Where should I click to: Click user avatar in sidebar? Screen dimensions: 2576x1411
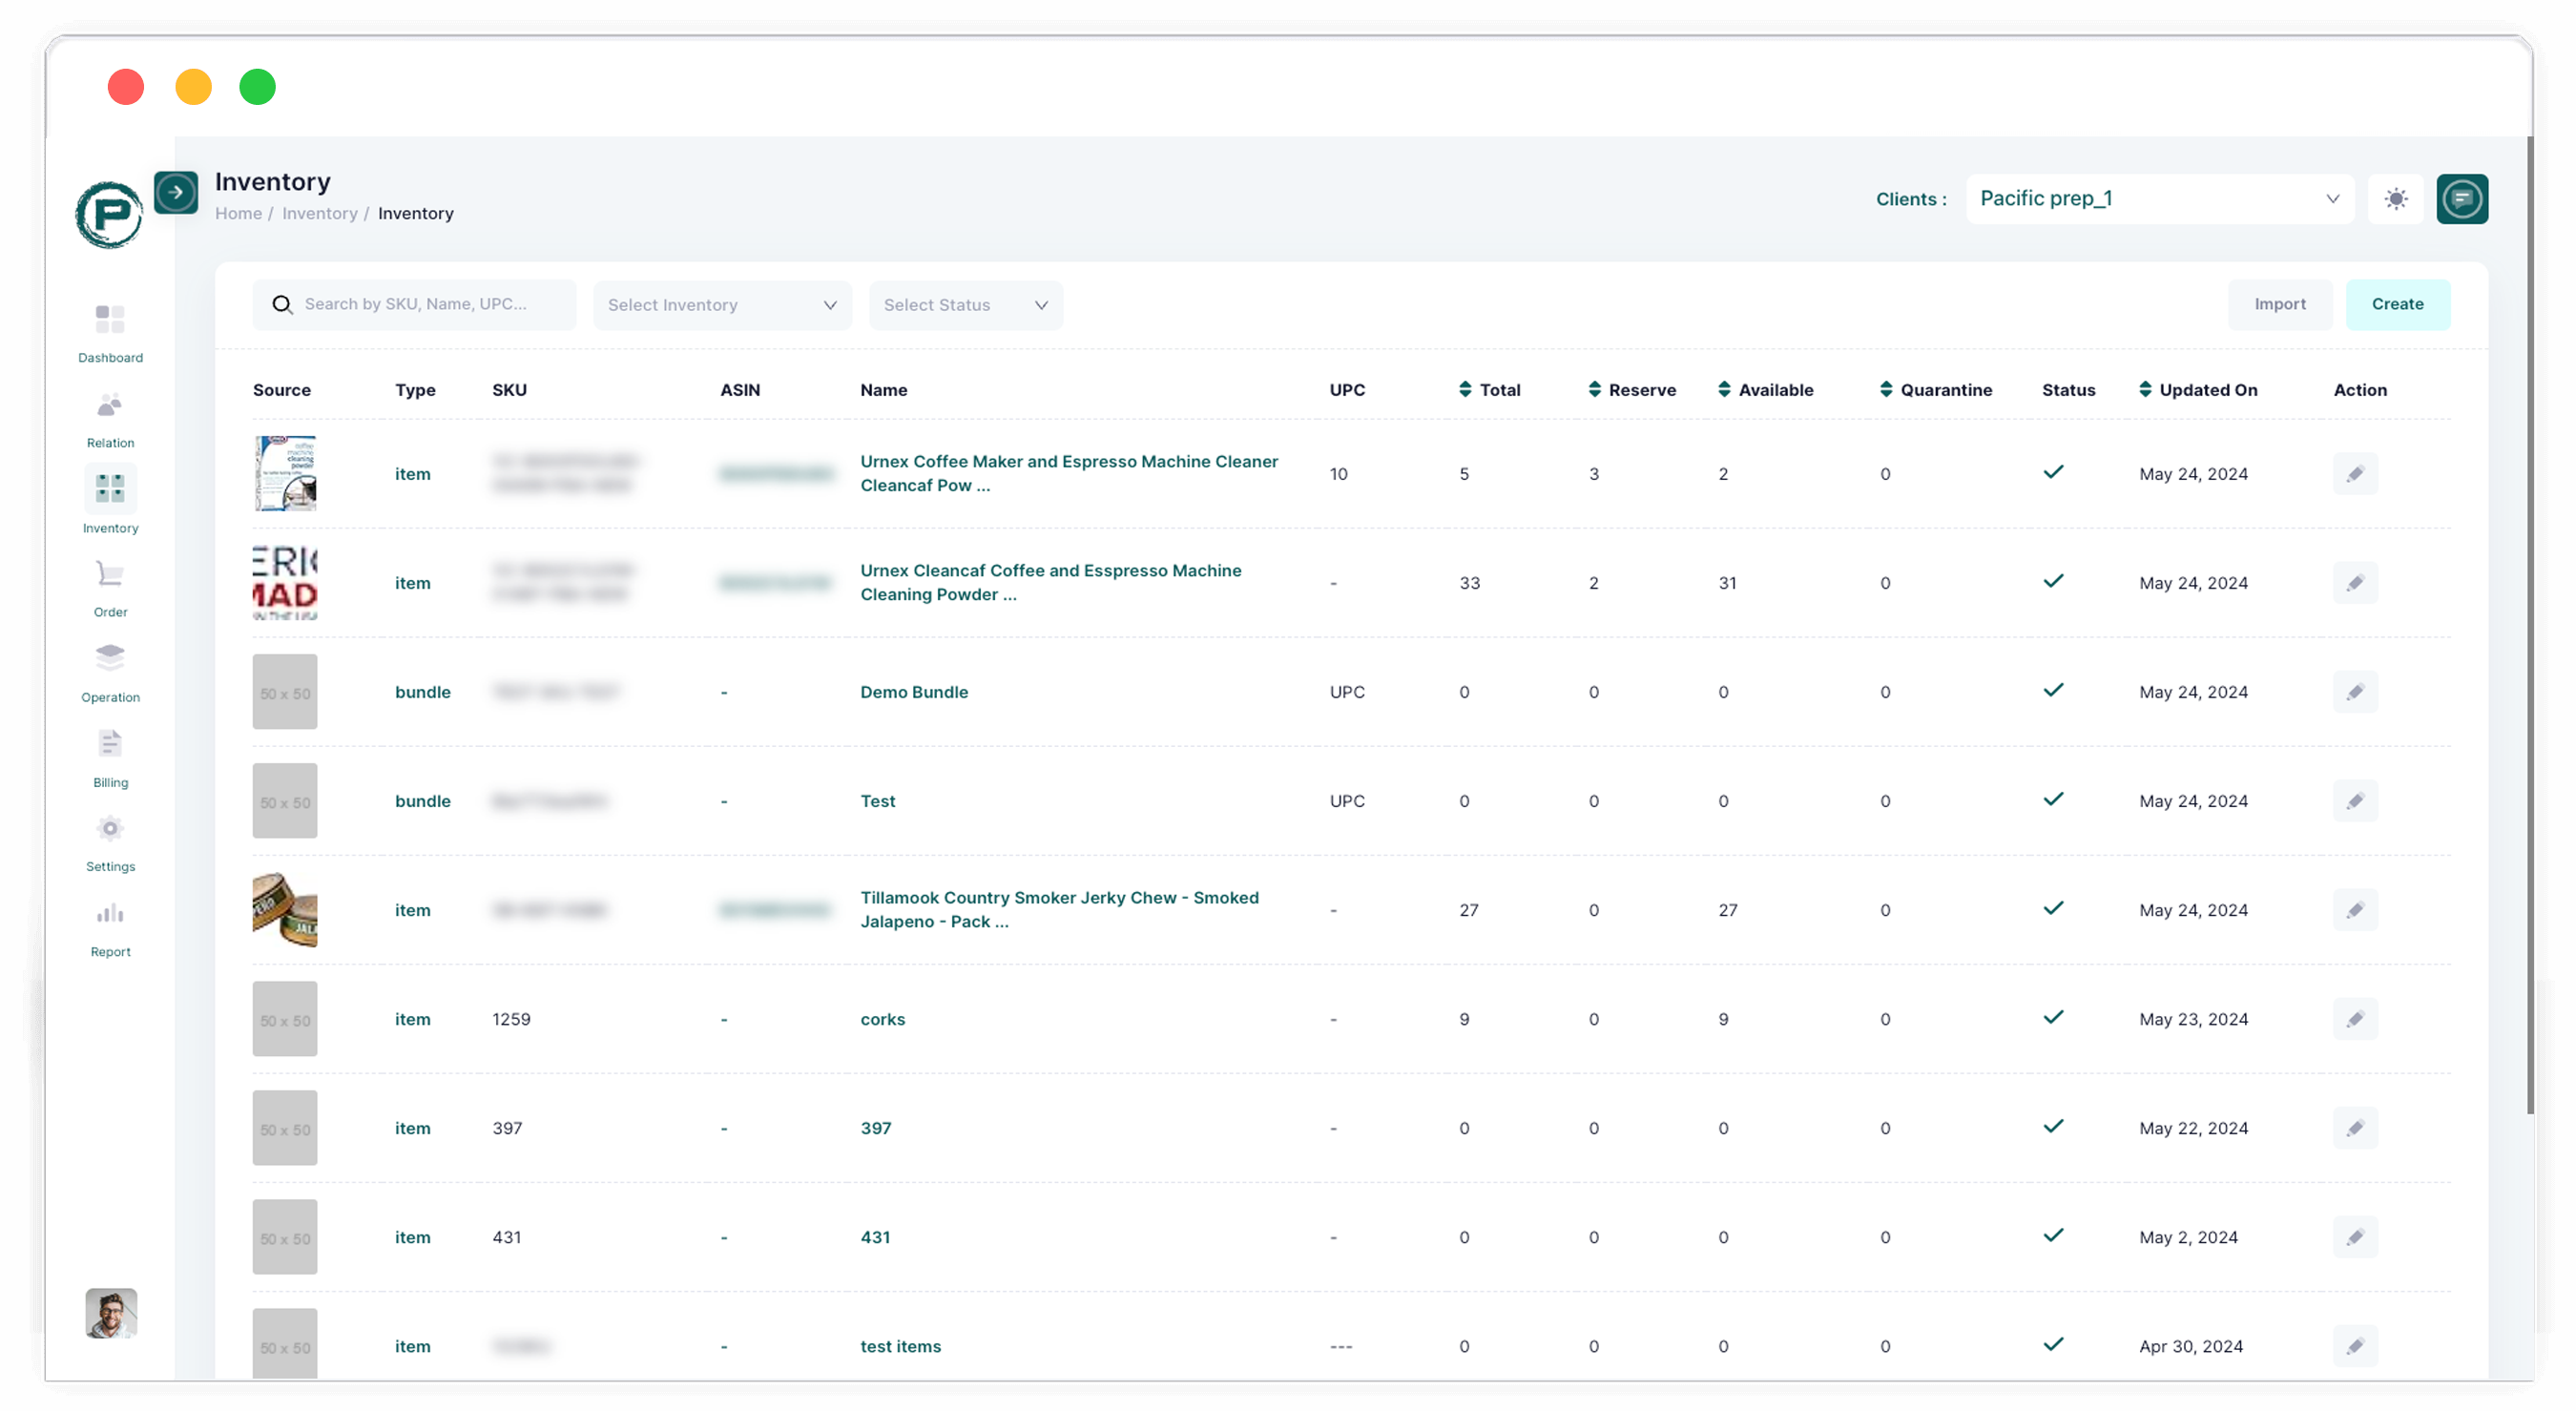(111, 1313)
